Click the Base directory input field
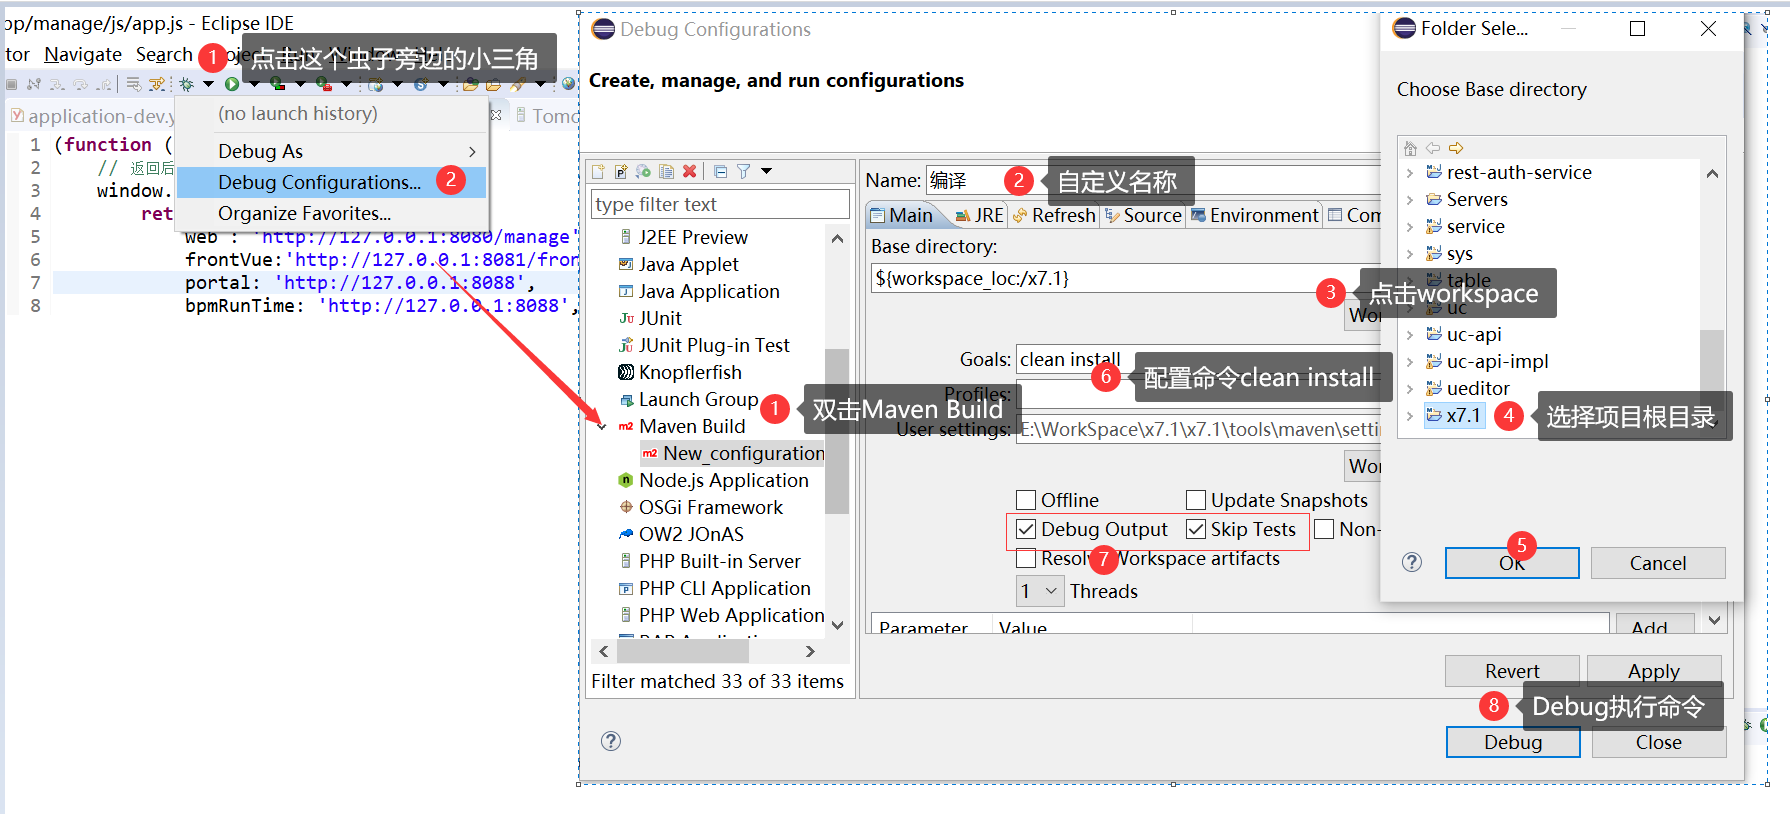 [1125, 278]
